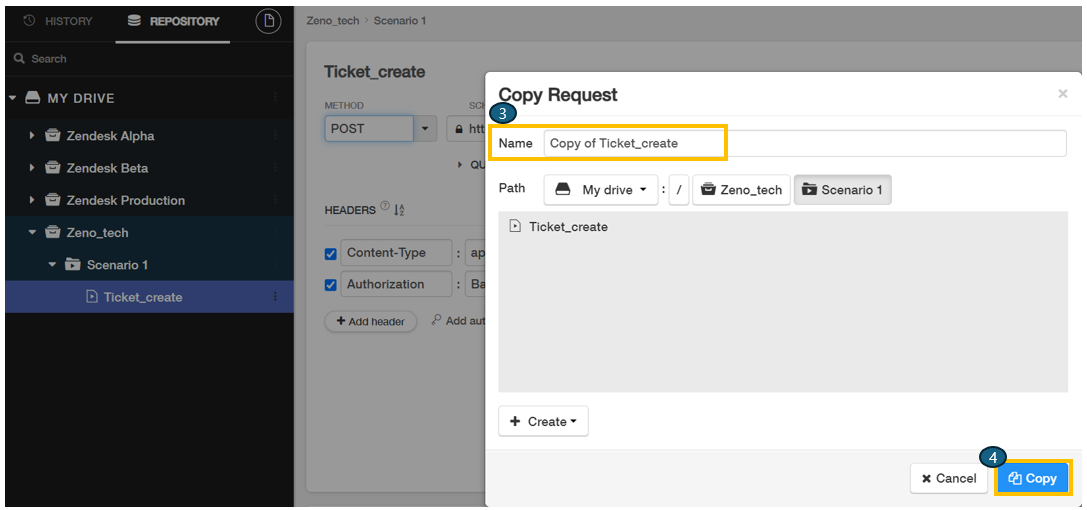
Task: Open Zendesk Beta three-dot options
Action: pyautogui.click(x=275, y=168)
